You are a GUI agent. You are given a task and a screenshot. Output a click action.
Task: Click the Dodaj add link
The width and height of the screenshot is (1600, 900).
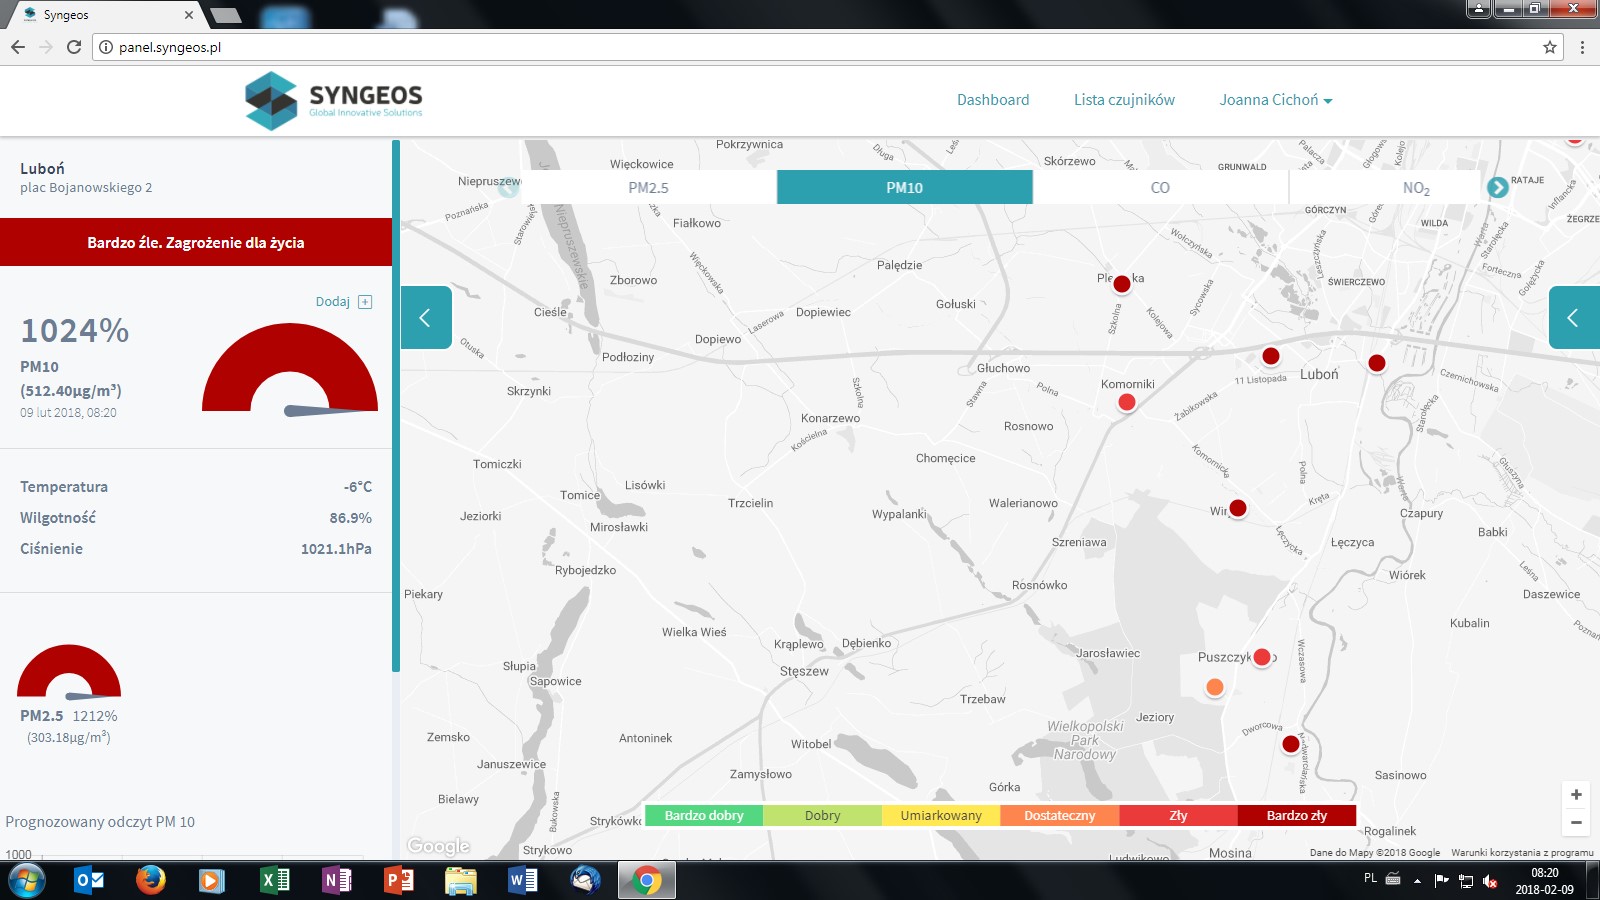[343, 301]
